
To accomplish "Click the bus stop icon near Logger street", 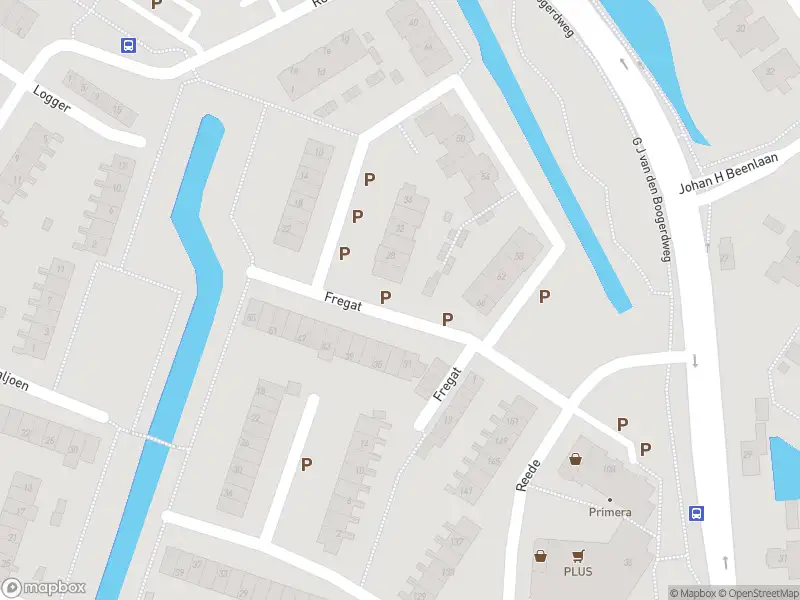I will coord(128,45).
